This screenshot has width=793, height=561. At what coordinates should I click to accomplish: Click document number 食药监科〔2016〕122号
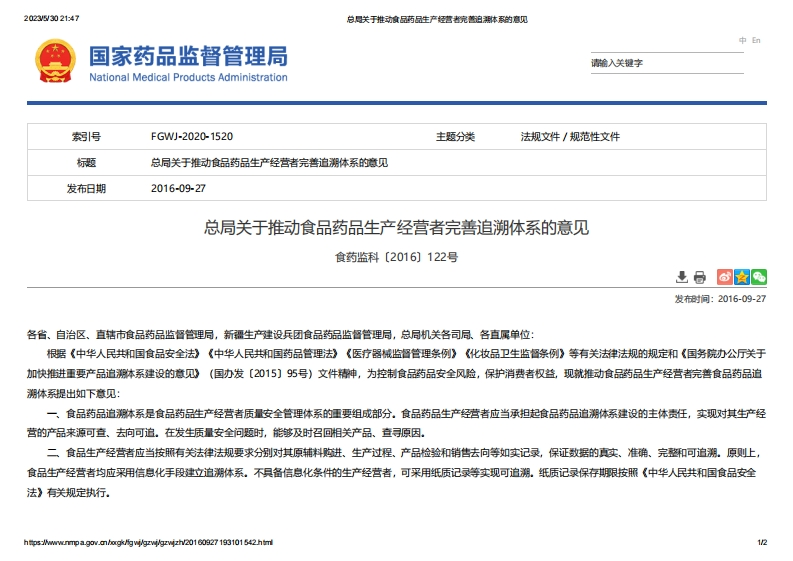click(396, 257)
